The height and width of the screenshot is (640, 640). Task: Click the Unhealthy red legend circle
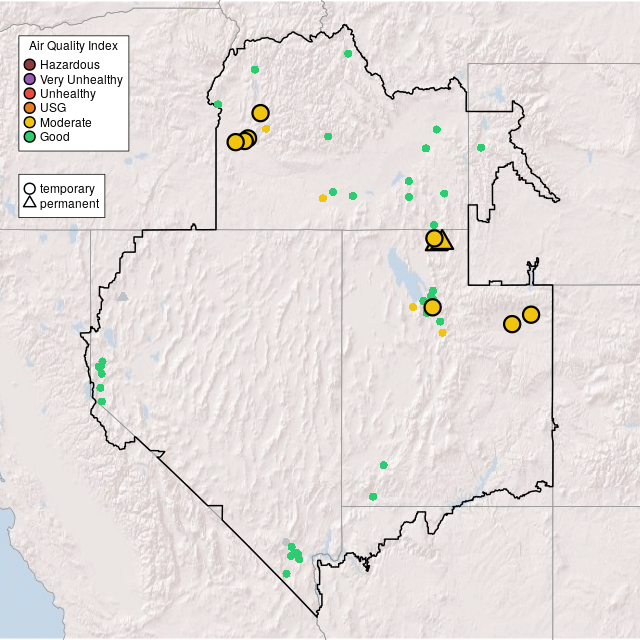[30, 93]
